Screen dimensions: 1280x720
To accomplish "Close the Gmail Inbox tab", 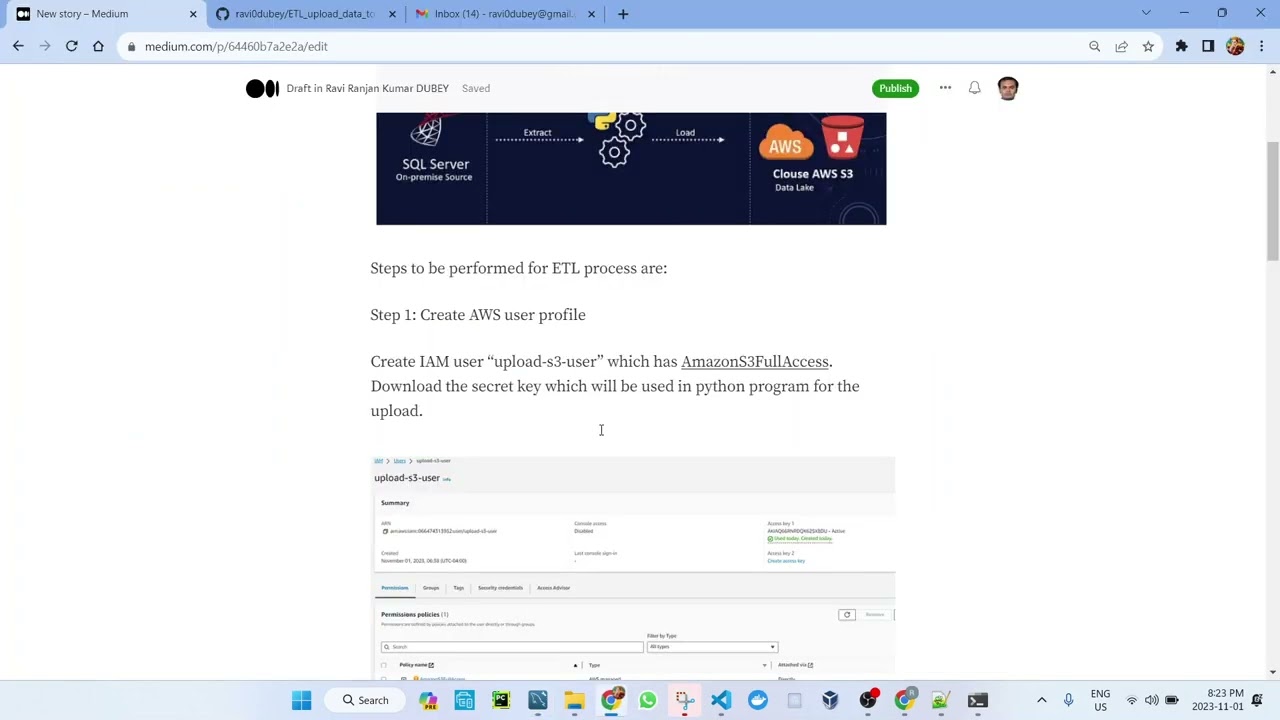I will pos(591,14).
